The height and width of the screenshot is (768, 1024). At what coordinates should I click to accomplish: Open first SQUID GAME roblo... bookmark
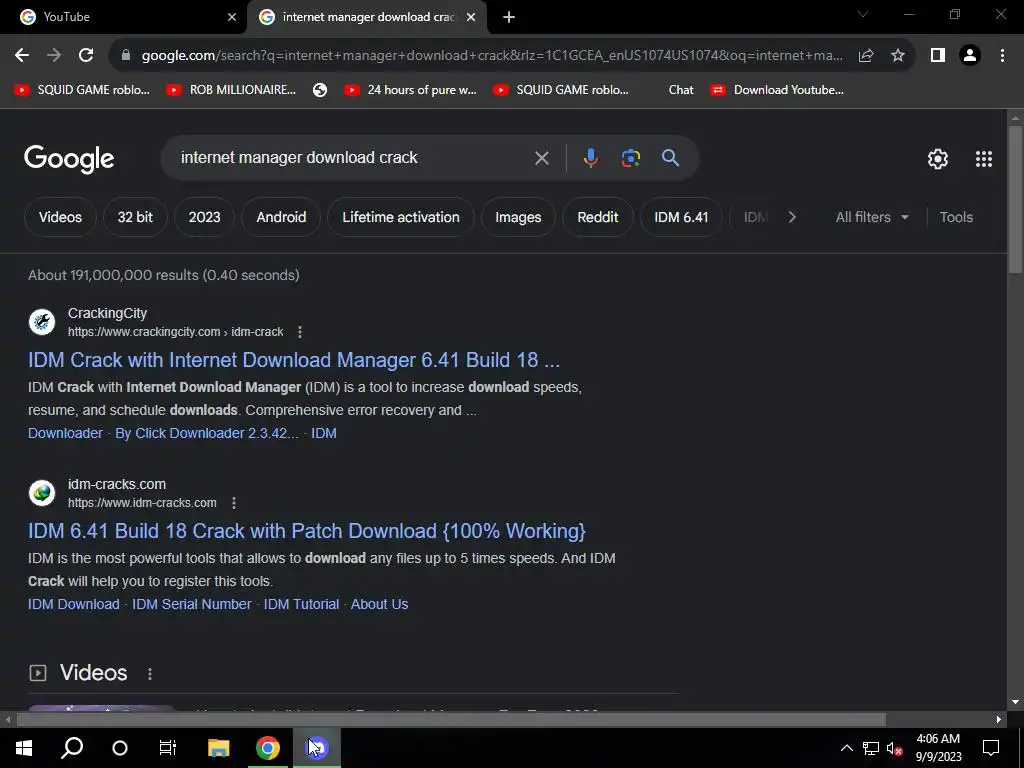[82, 90]
